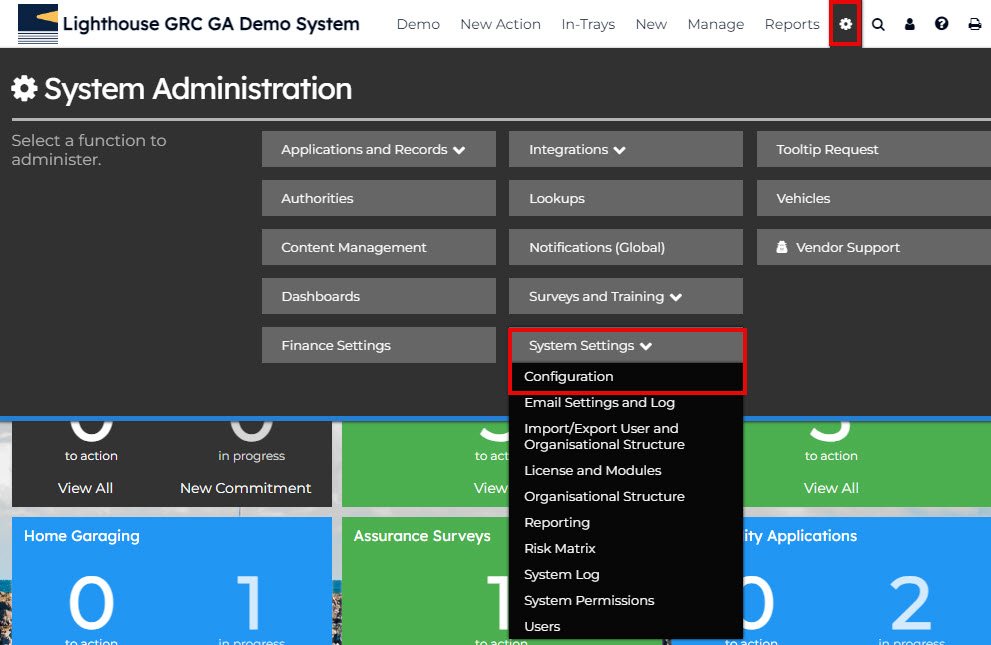The height and width of the screenshot is (645, 991).
Task: Expand the Applications and Records dropdown
Action: click(378, 150)
